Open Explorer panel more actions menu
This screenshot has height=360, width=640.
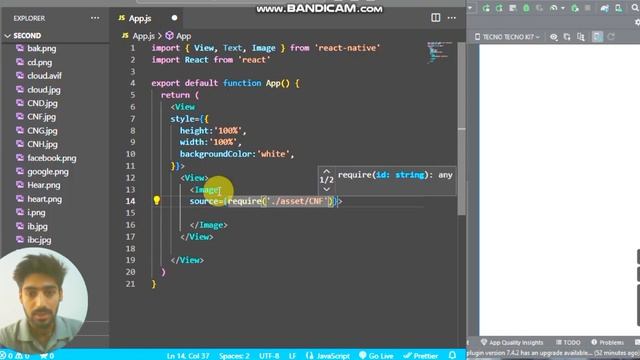[95, 18]
